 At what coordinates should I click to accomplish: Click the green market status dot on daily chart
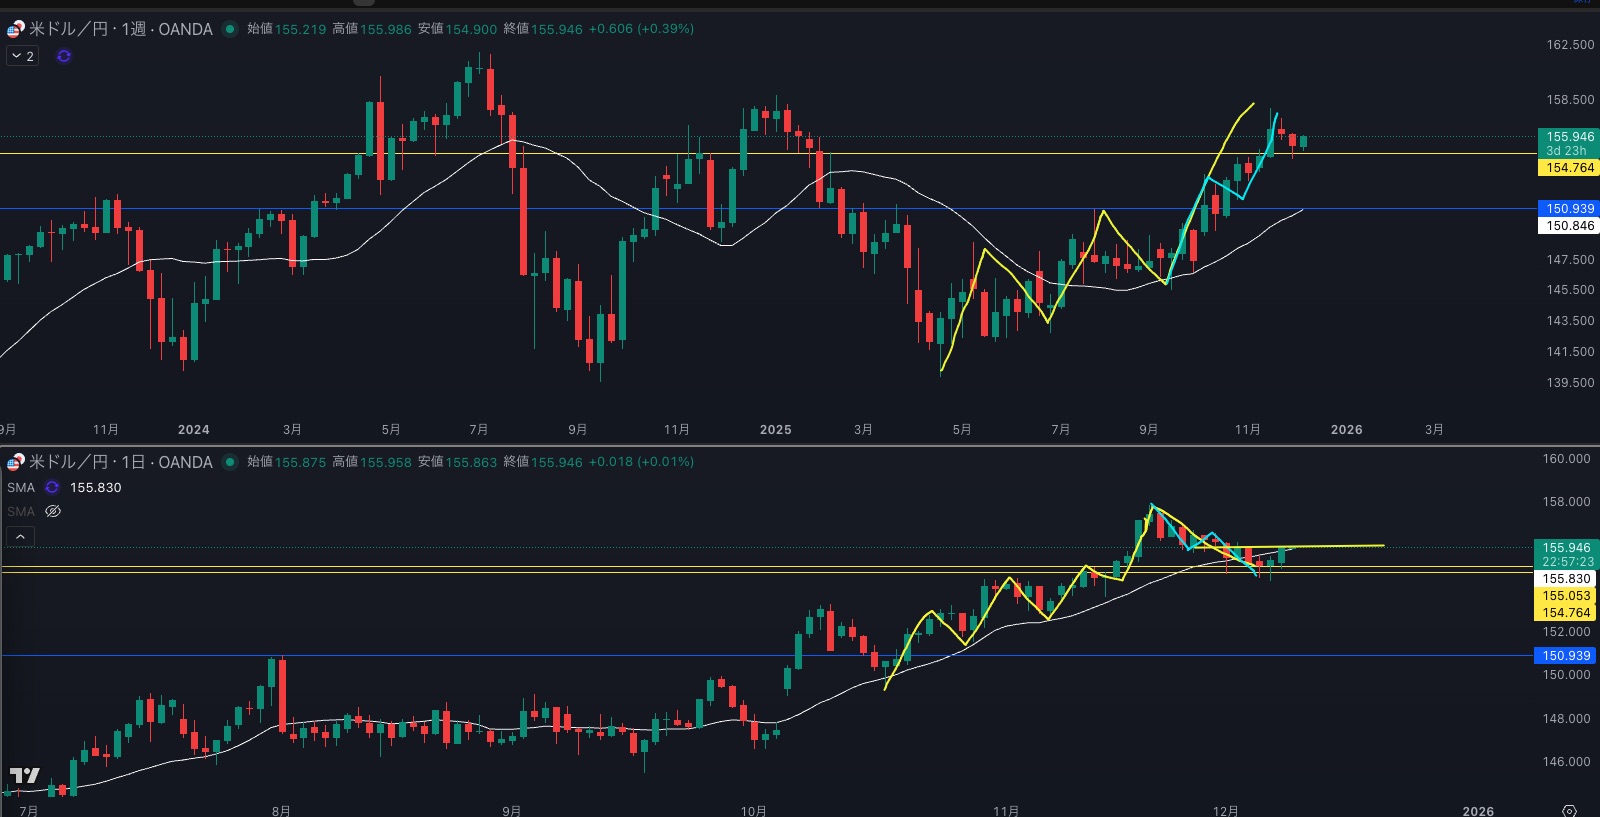click(x=230, y=462)
